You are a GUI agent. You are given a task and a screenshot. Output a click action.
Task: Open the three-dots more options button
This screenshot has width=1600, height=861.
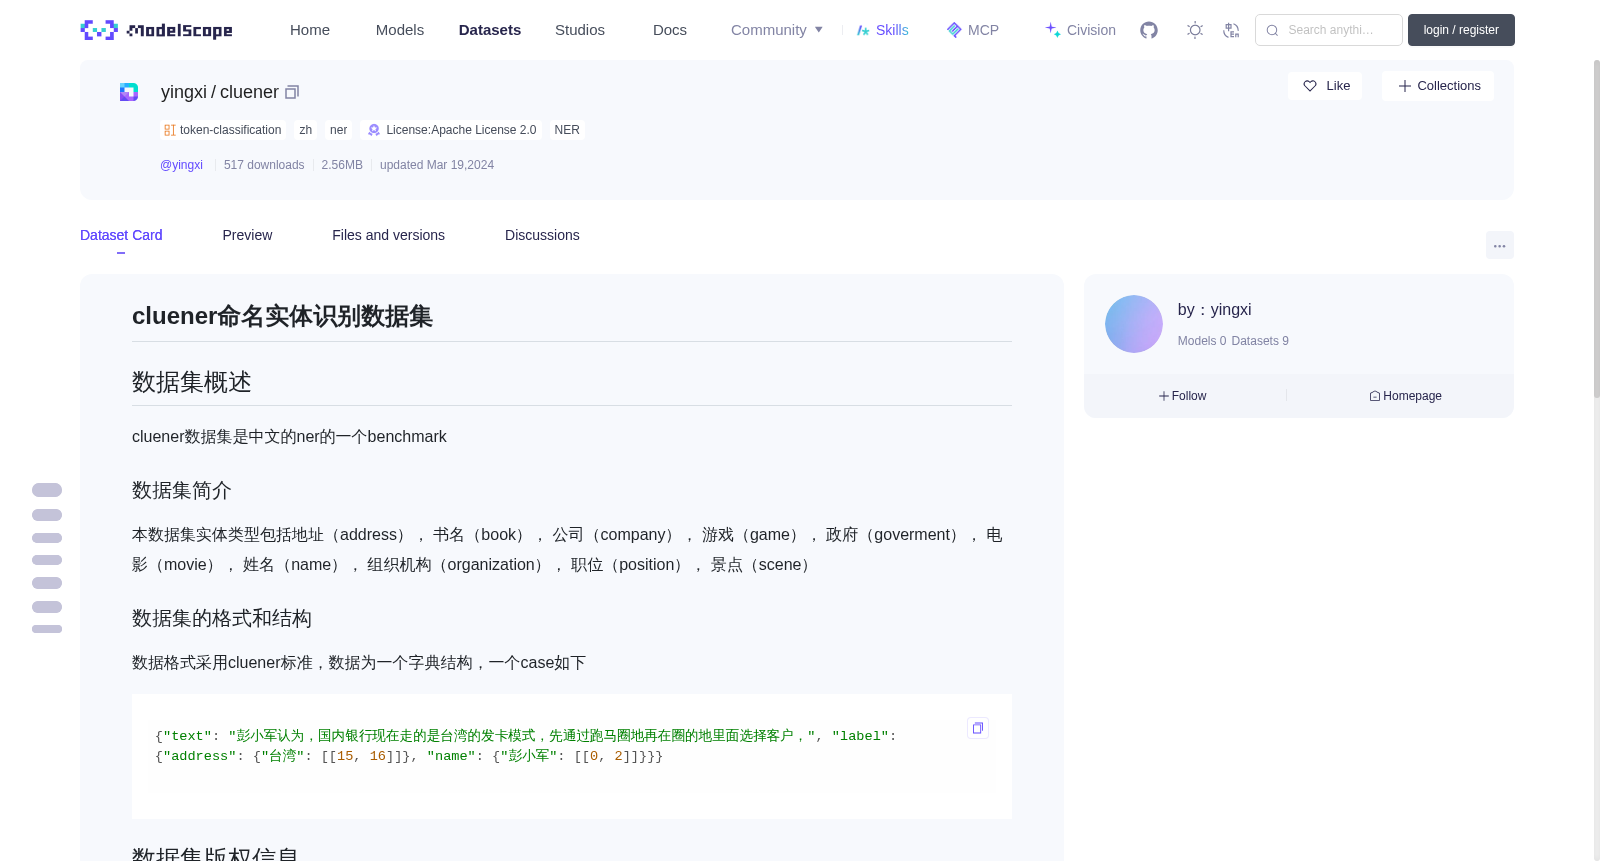(x=1499, y=245)
